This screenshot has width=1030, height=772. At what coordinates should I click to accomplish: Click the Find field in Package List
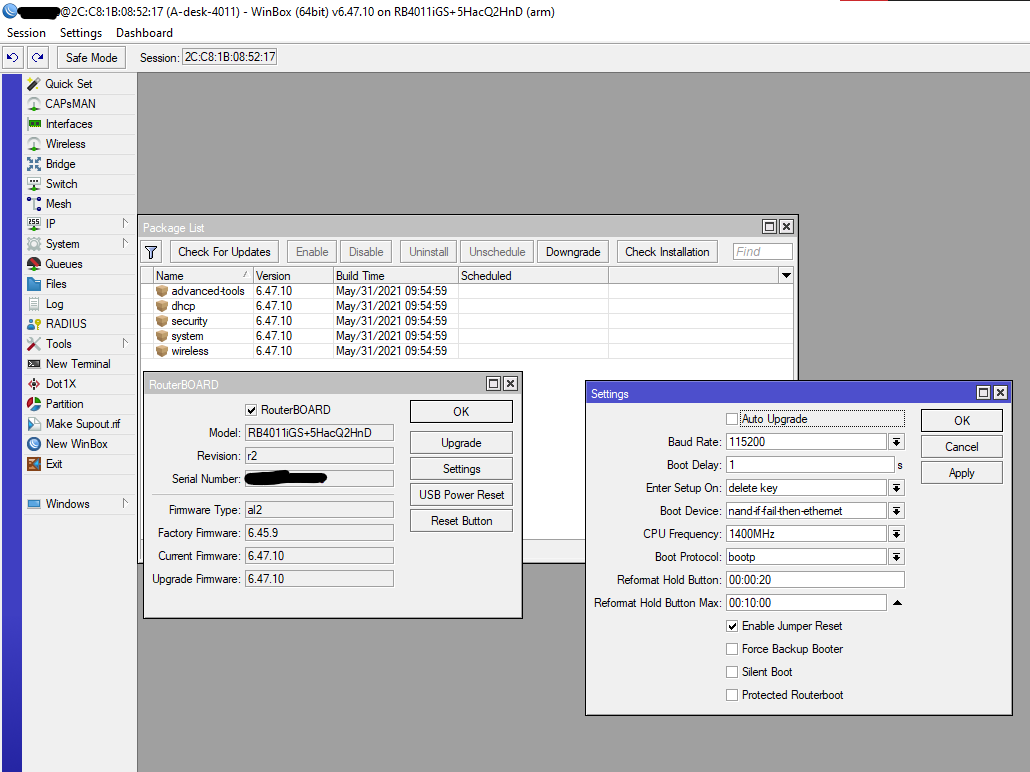(763, 252)
